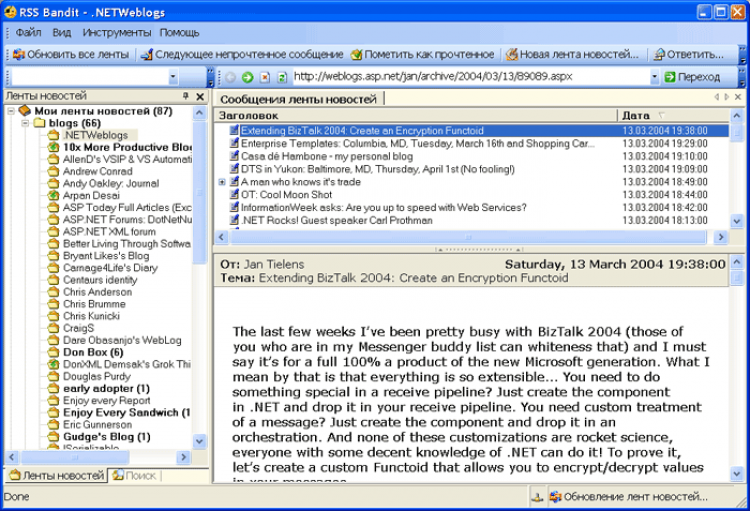
Task: Close the Сообщения ленты новостей document tab
Action: [x=738, y=97]
